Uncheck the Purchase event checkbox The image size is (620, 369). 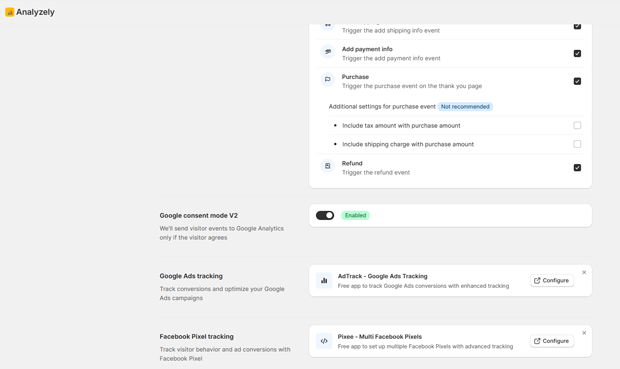tap(577, 81)
